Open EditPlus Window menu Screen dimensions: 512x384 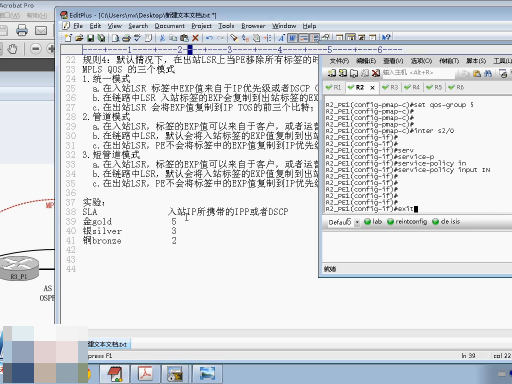click(284, 26)
